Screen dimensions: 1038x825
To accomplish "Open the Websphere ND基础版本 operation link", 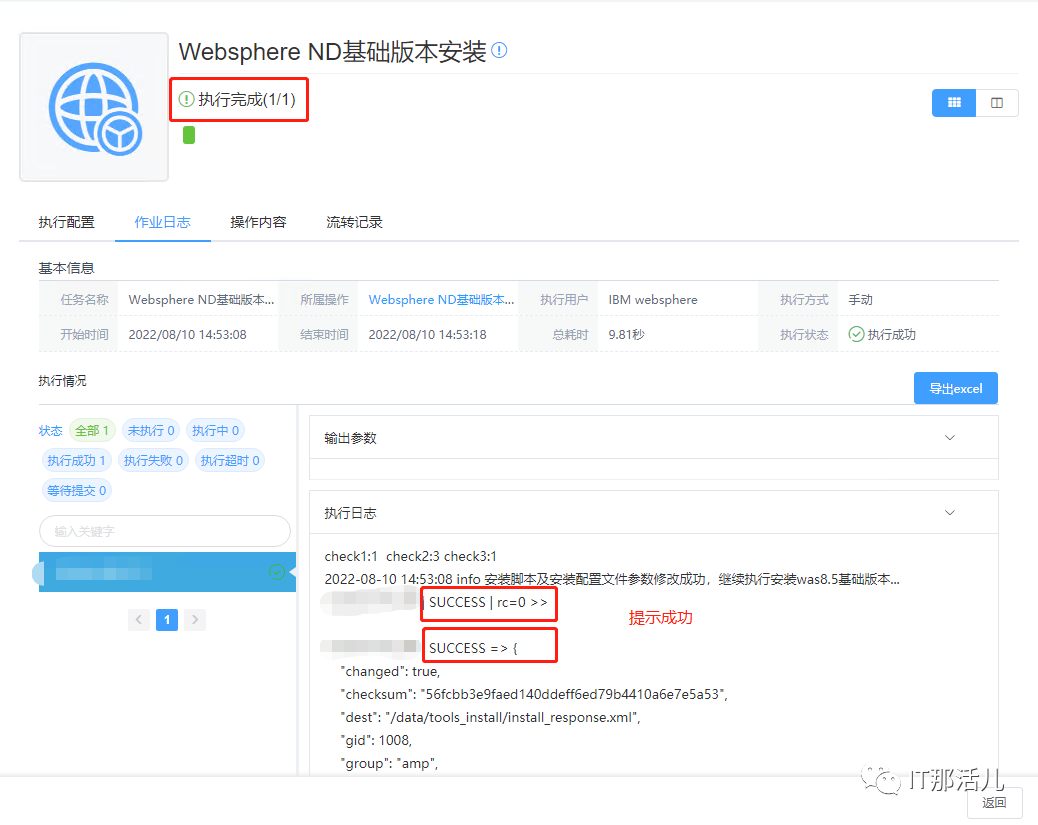I will tap(441, 300).
